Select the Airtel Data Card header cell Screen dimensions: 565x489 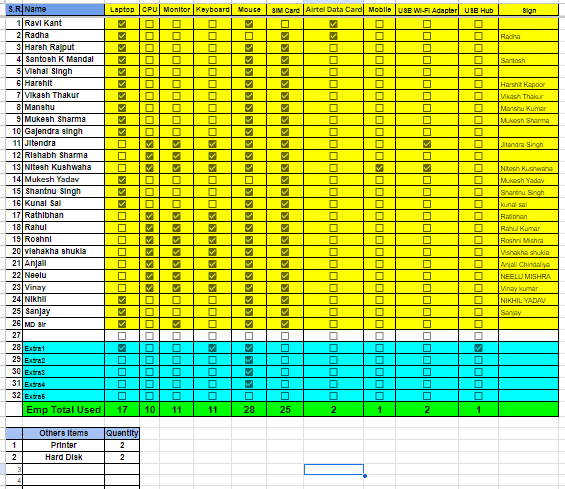tap(334, 9)
